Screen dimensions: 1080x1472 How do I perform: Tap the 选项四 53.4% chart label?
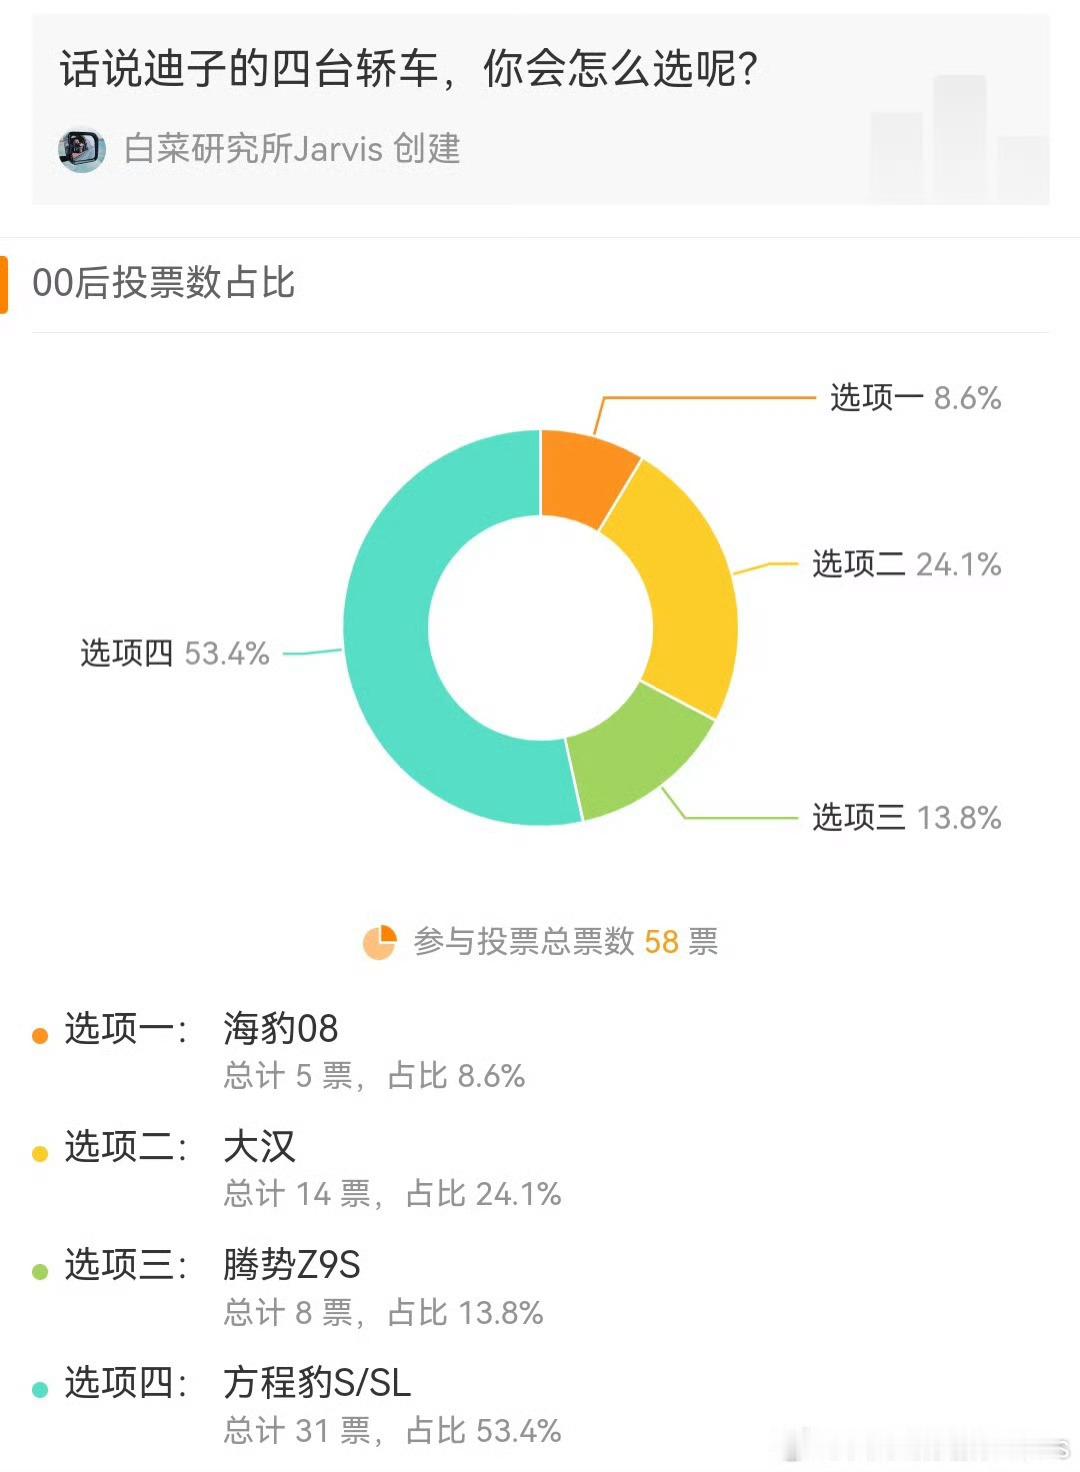175,653
